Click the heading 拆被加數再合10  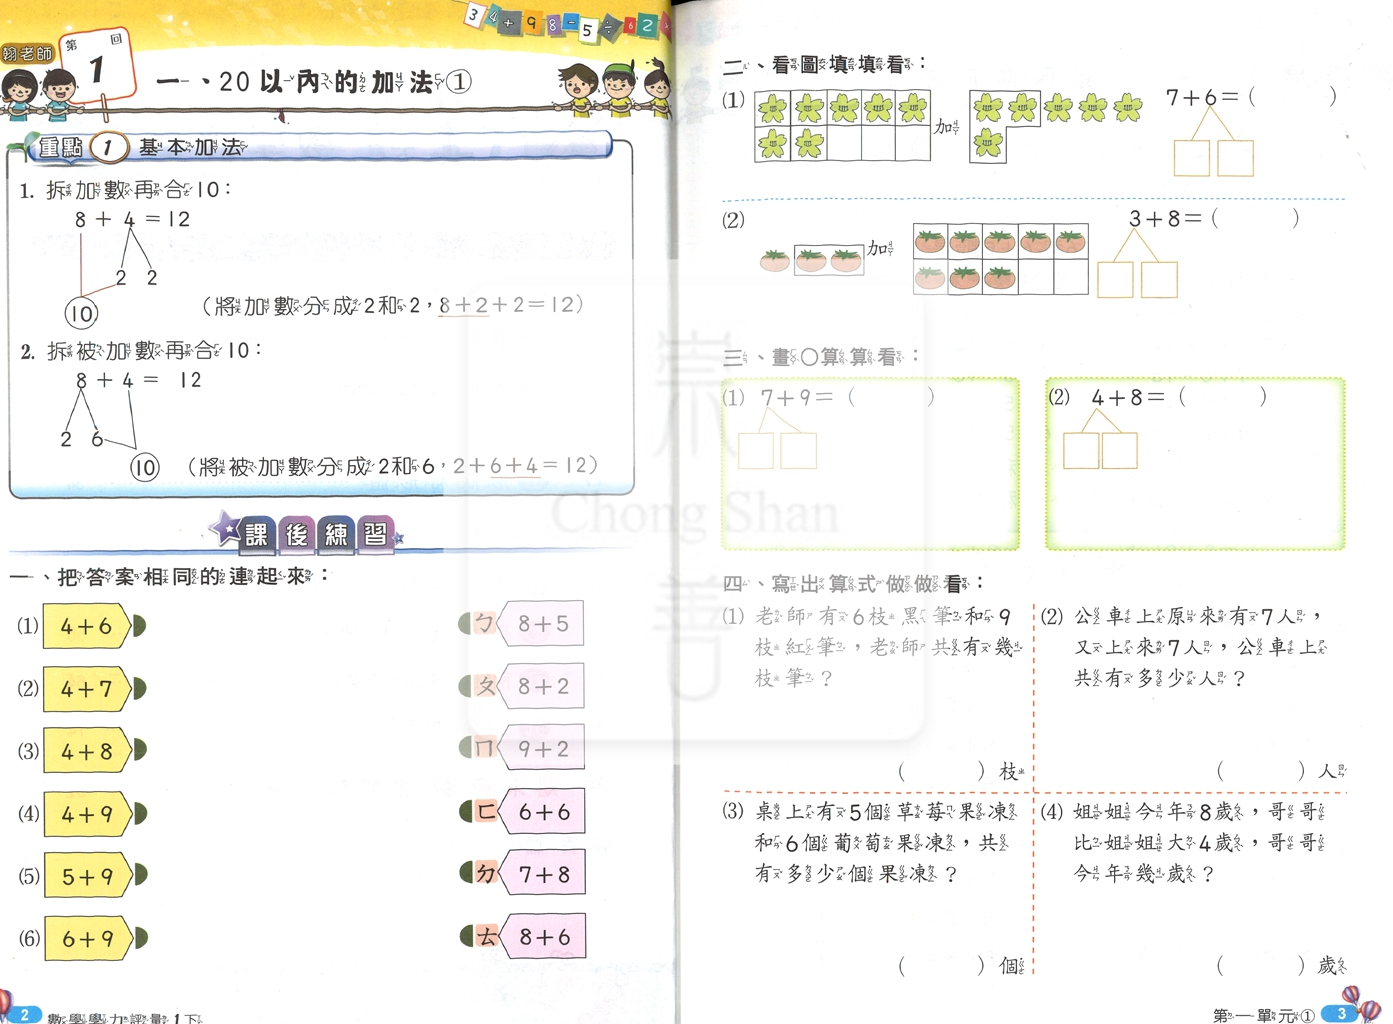point(153,350)
